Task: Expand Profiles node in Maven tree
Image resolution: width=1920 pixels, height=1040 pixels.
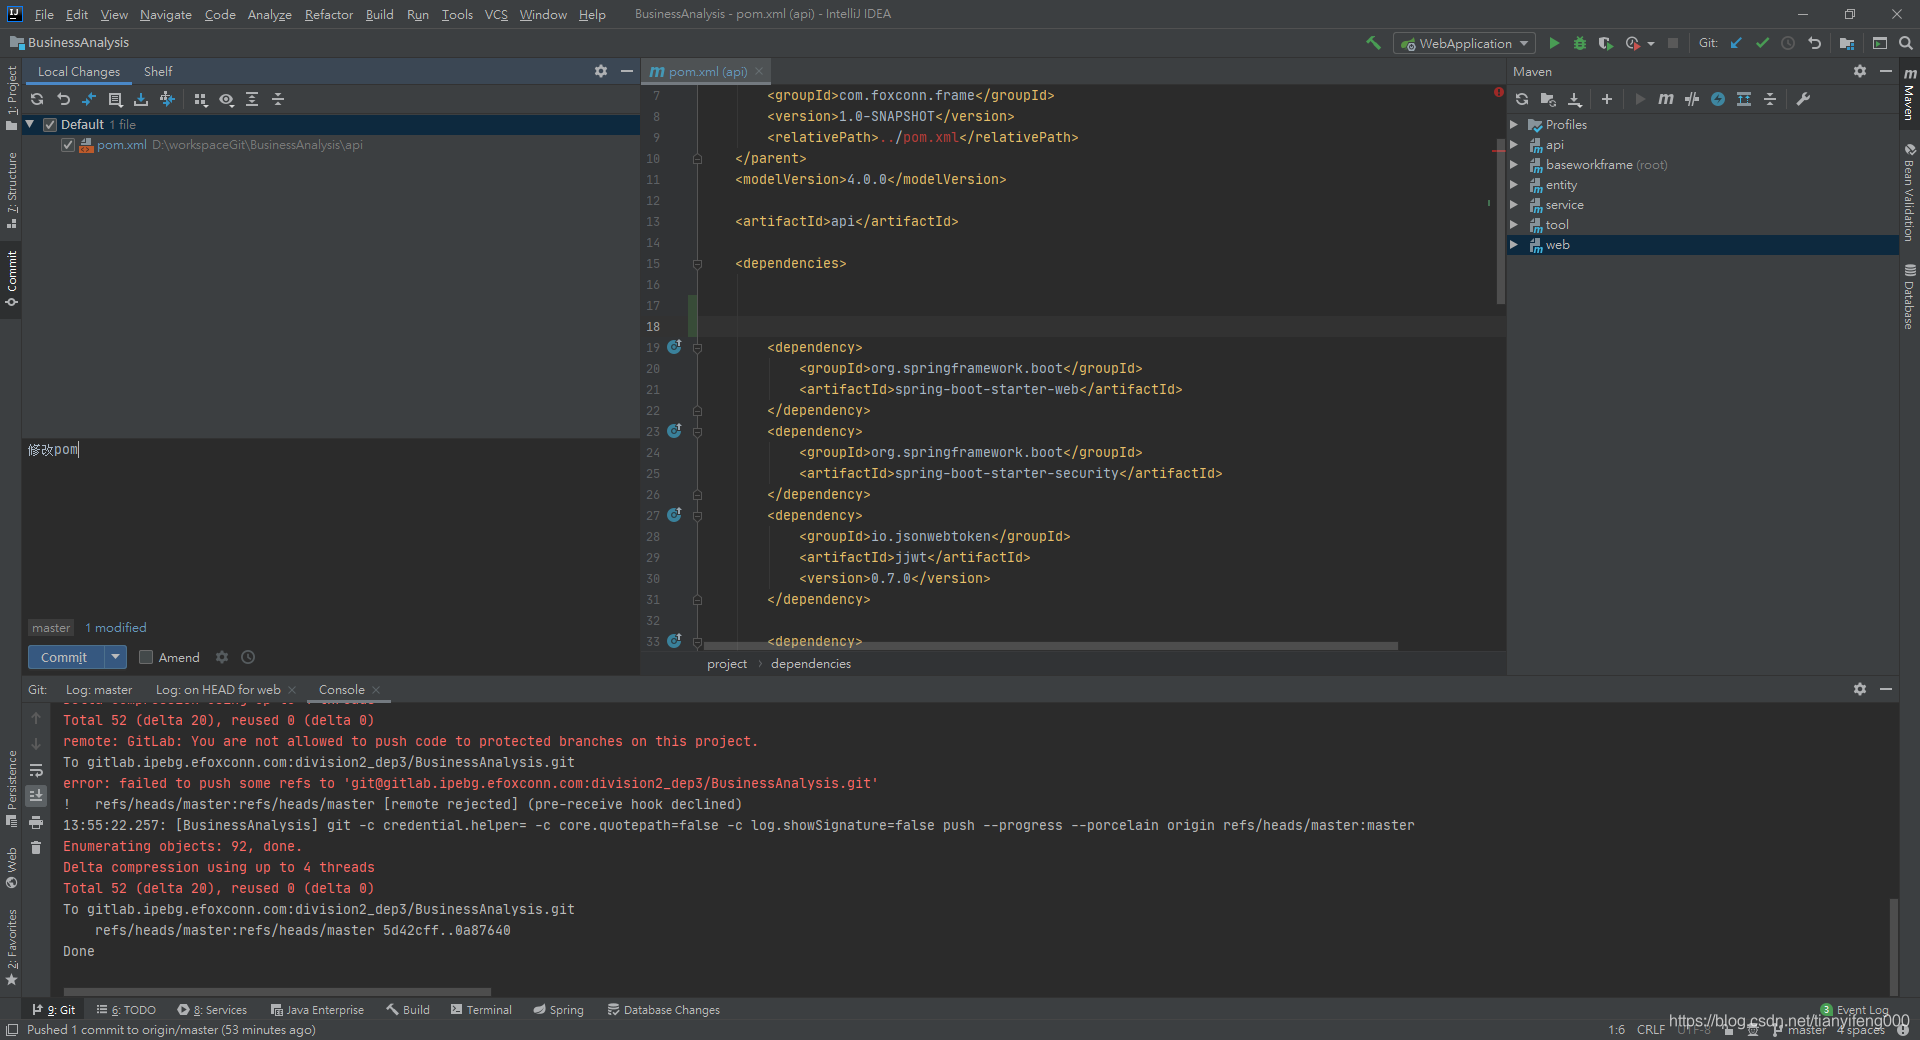Action: click(1514, 125)
